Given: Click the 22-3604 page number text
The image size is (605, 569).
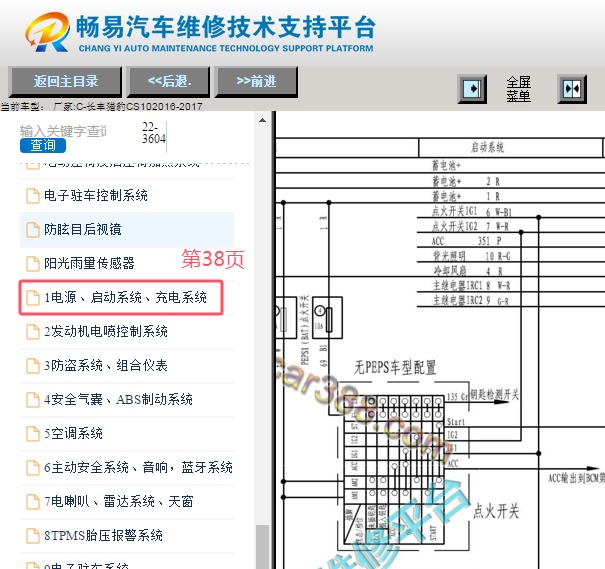Looking at the screenshot, I should pyautogui.click(x=154, y=133).
